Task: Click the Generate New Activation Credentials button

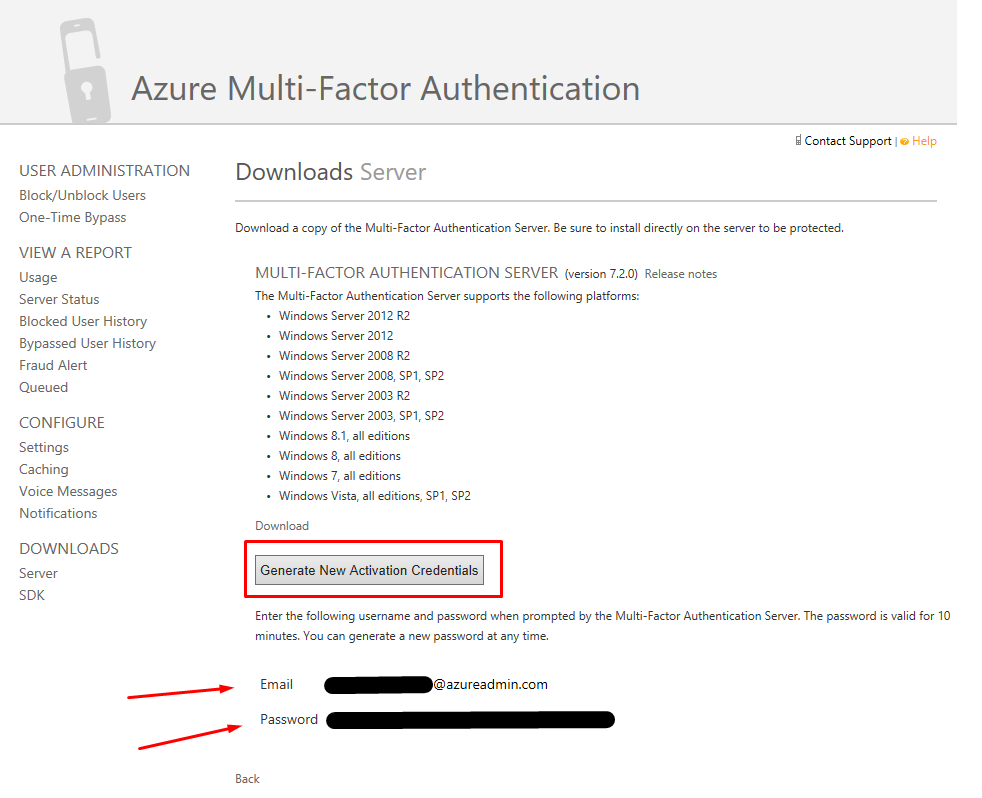Action: [x=369, y=570]
